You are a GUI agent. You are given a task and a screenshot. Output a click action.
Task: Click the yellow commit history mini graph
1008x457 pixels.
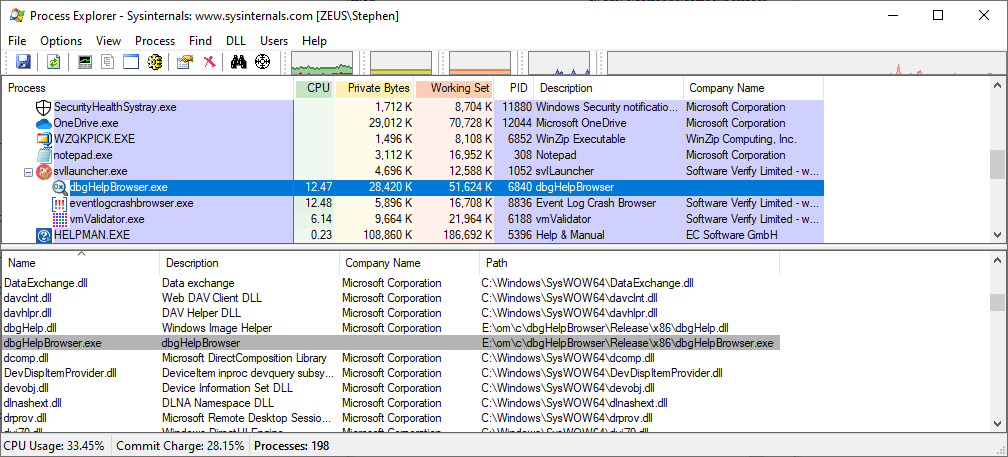[400, 62]
